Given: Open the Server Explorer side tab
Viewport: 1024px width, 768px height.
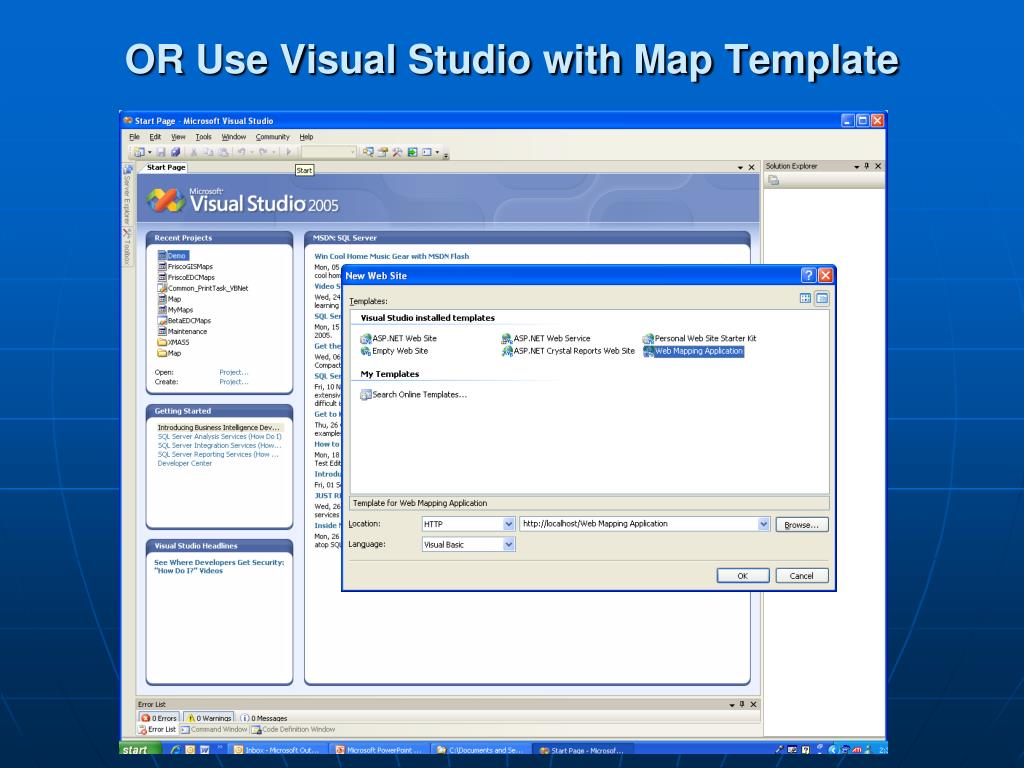Looking at the screenshot, I should pyautogui.click(x=127, y=194).
